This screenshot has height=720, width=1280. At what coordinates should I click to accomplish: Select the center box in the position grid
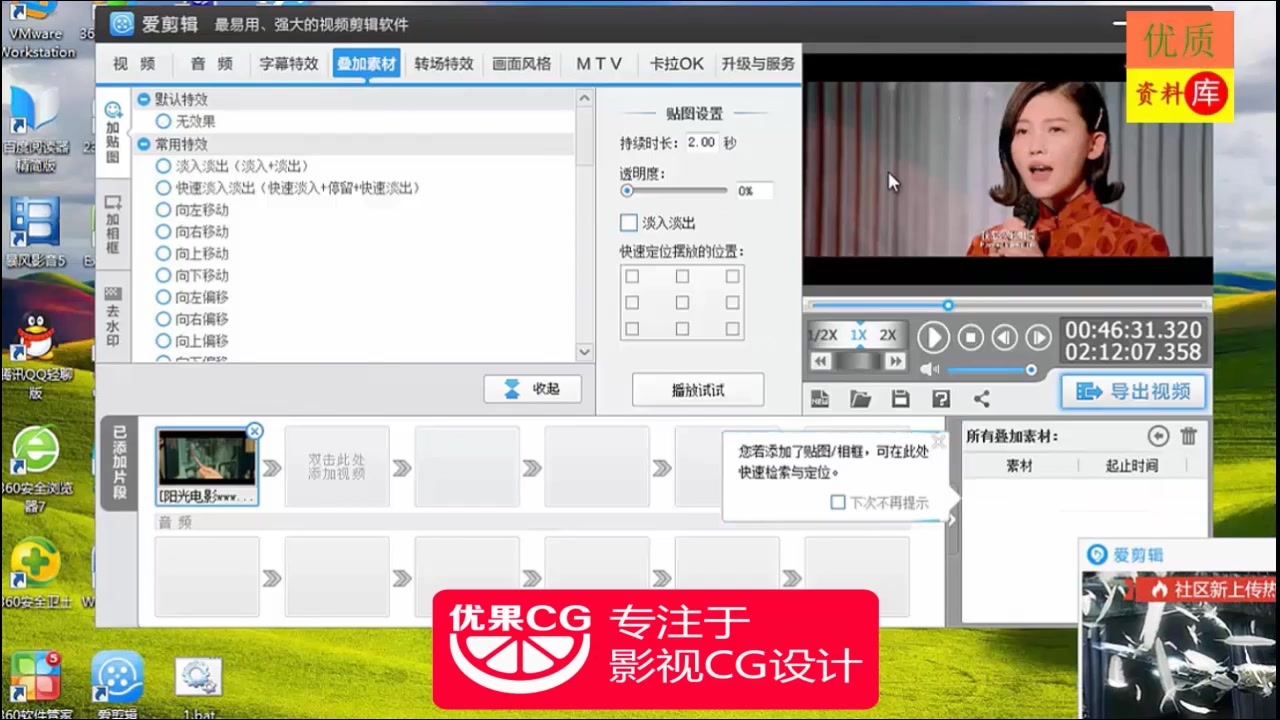point(682,302)
